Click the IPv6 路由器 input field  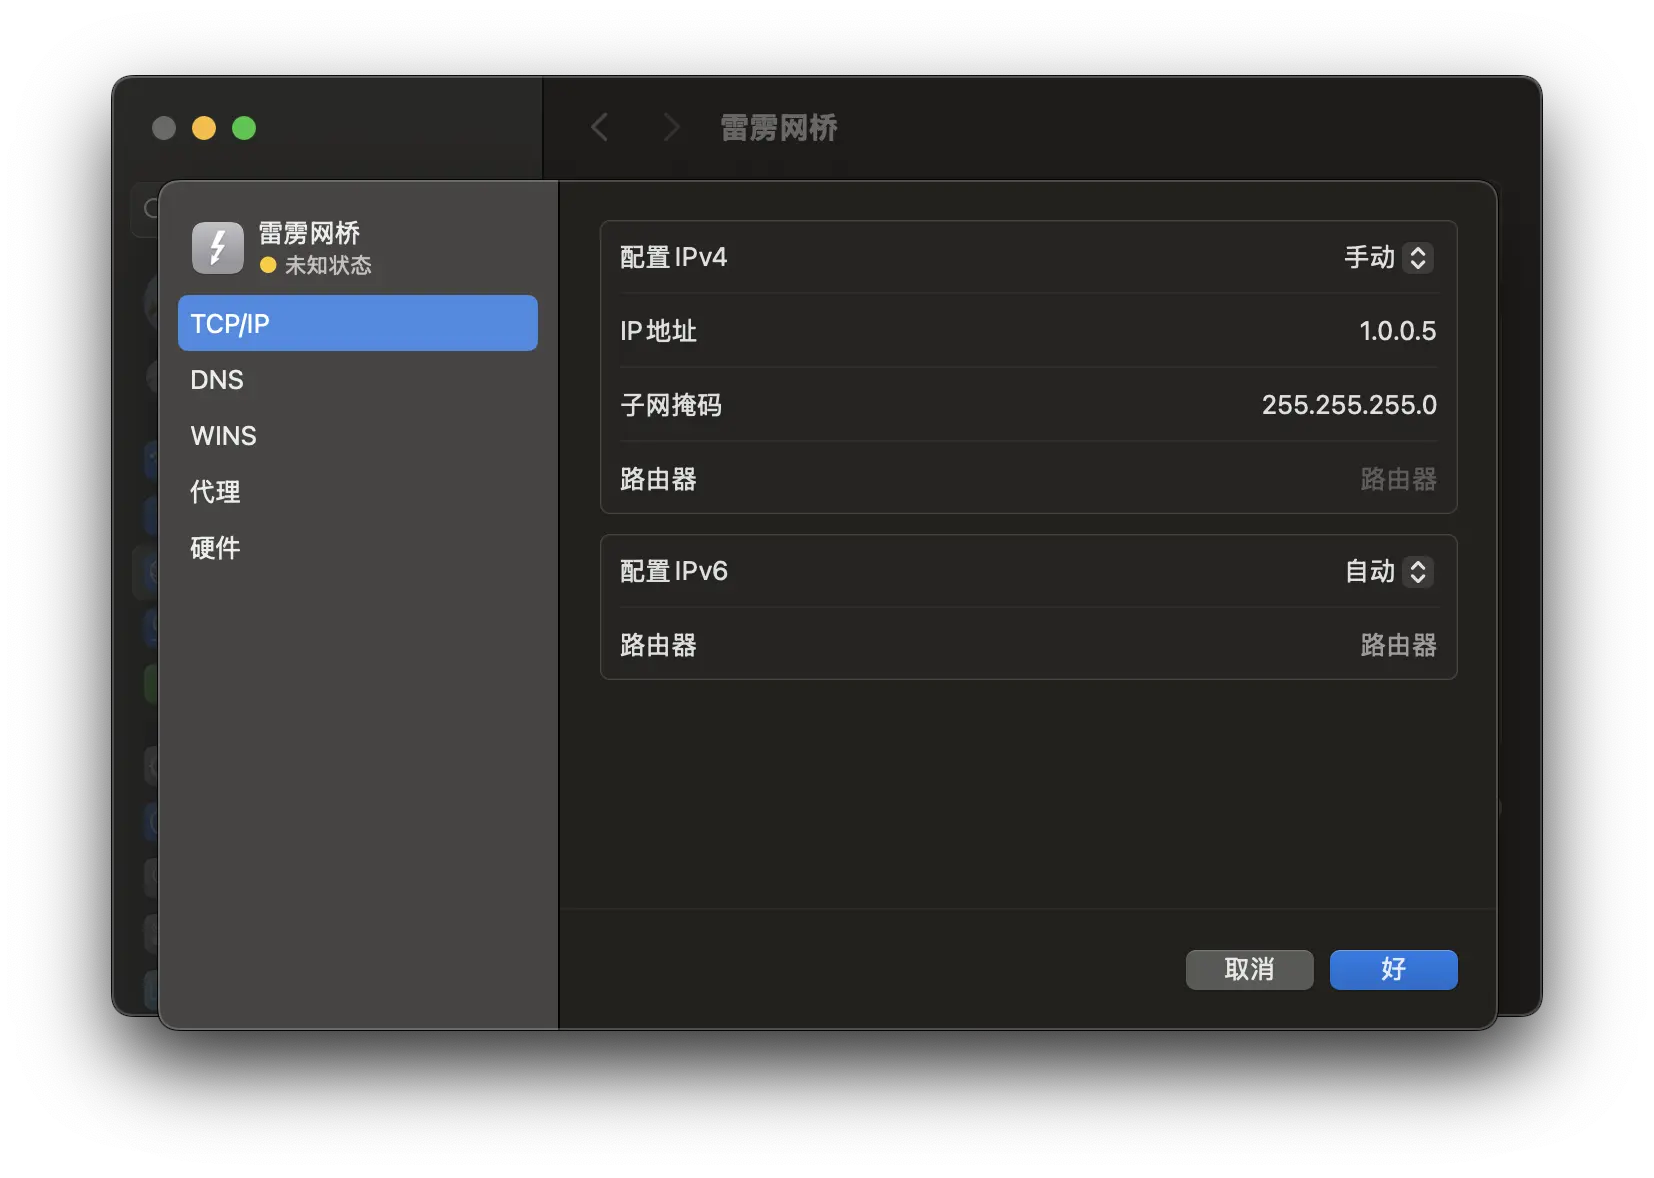point(1400,645)
